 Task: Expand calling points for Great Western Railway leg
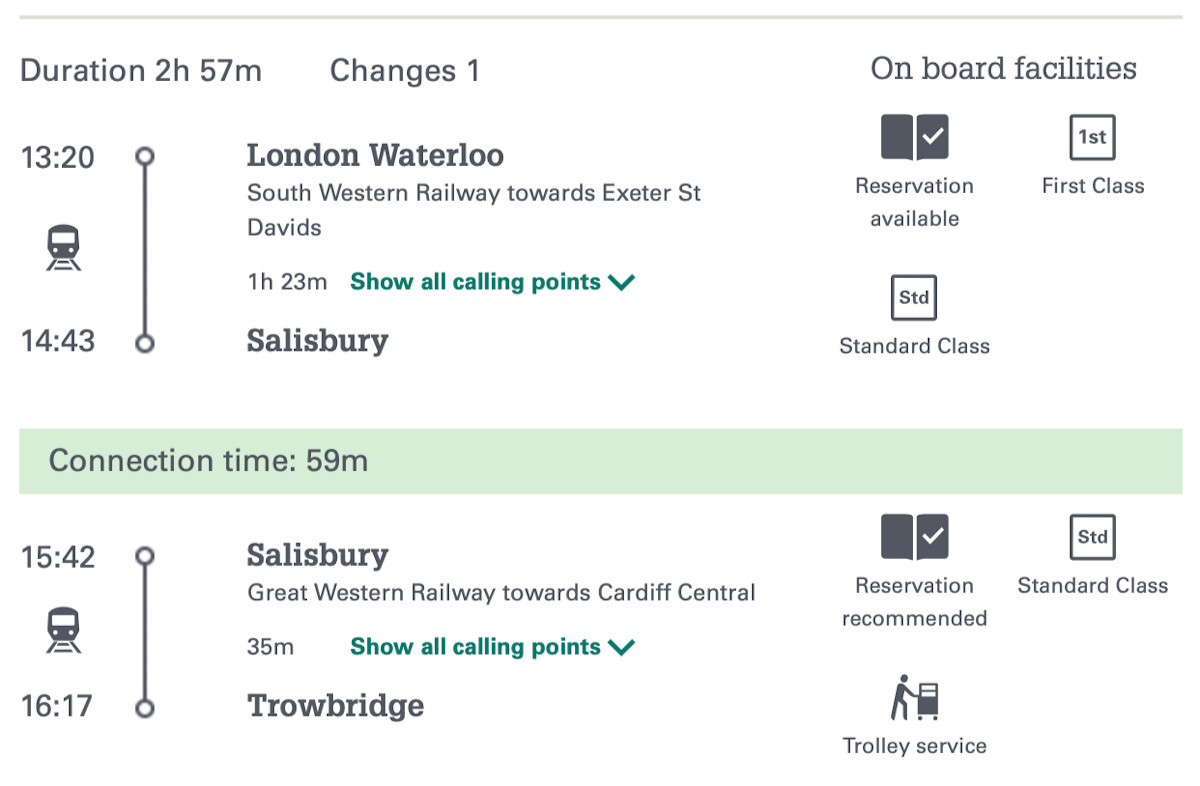(x=475, y=647)
